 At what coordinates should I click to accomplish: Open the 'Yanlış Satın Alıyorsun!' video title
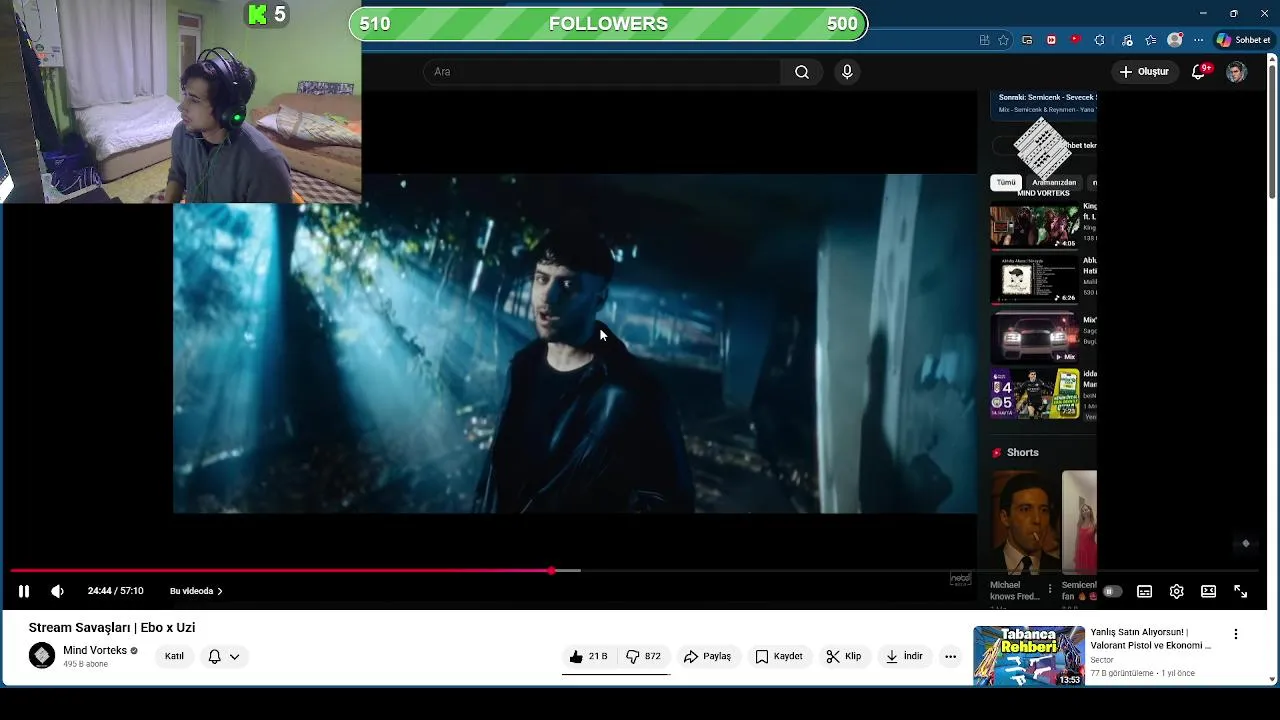[x=1151, y=639]
